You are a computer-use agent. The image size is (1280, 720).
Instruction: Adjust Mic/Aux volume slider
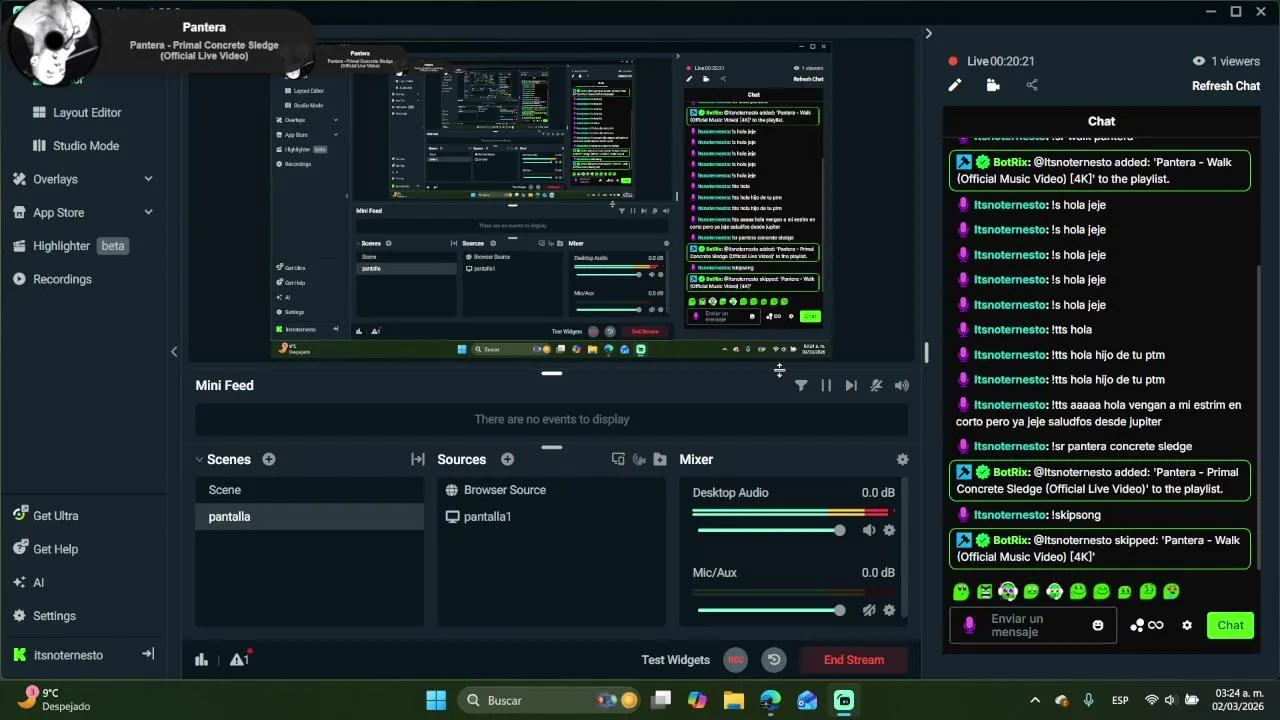click(x=771, y=610)
